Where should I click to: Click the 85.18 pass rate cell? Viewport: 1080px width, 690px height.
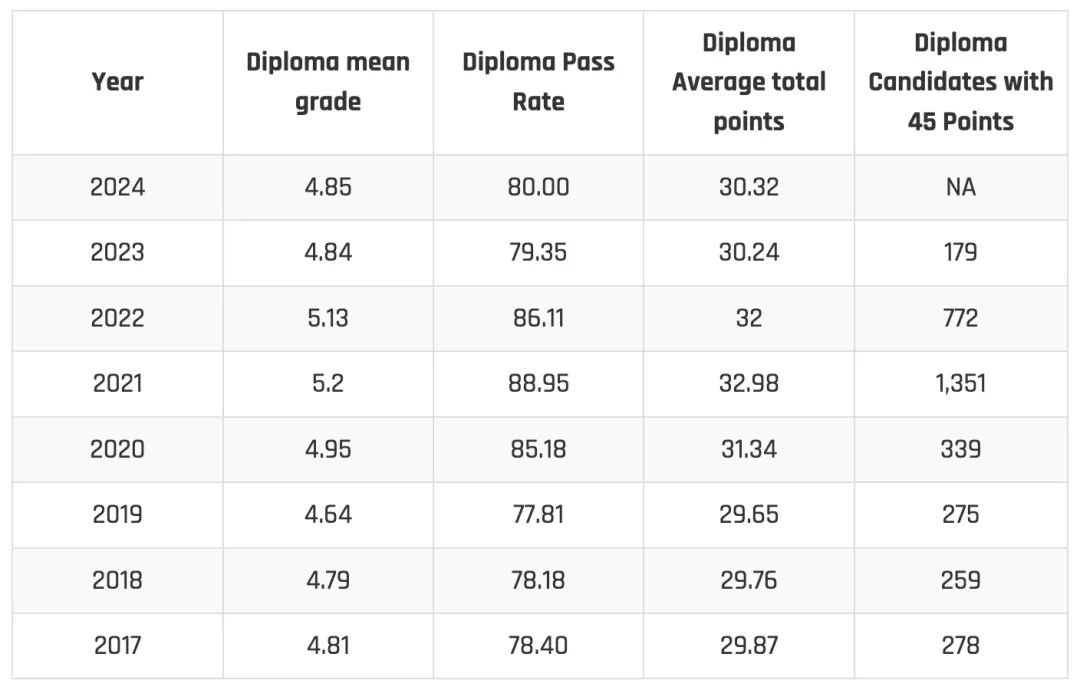pyautogui.click(x=538, y=450)
